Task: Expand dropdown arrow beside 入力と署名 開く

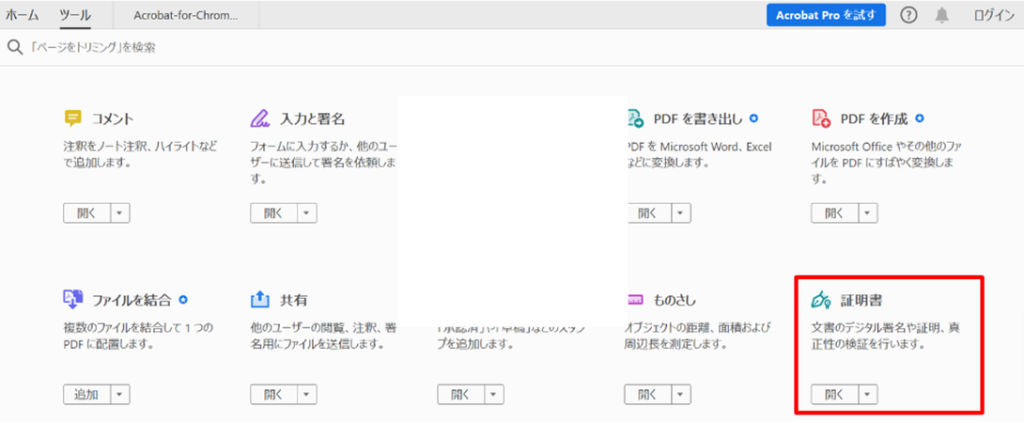Action: 308,213
